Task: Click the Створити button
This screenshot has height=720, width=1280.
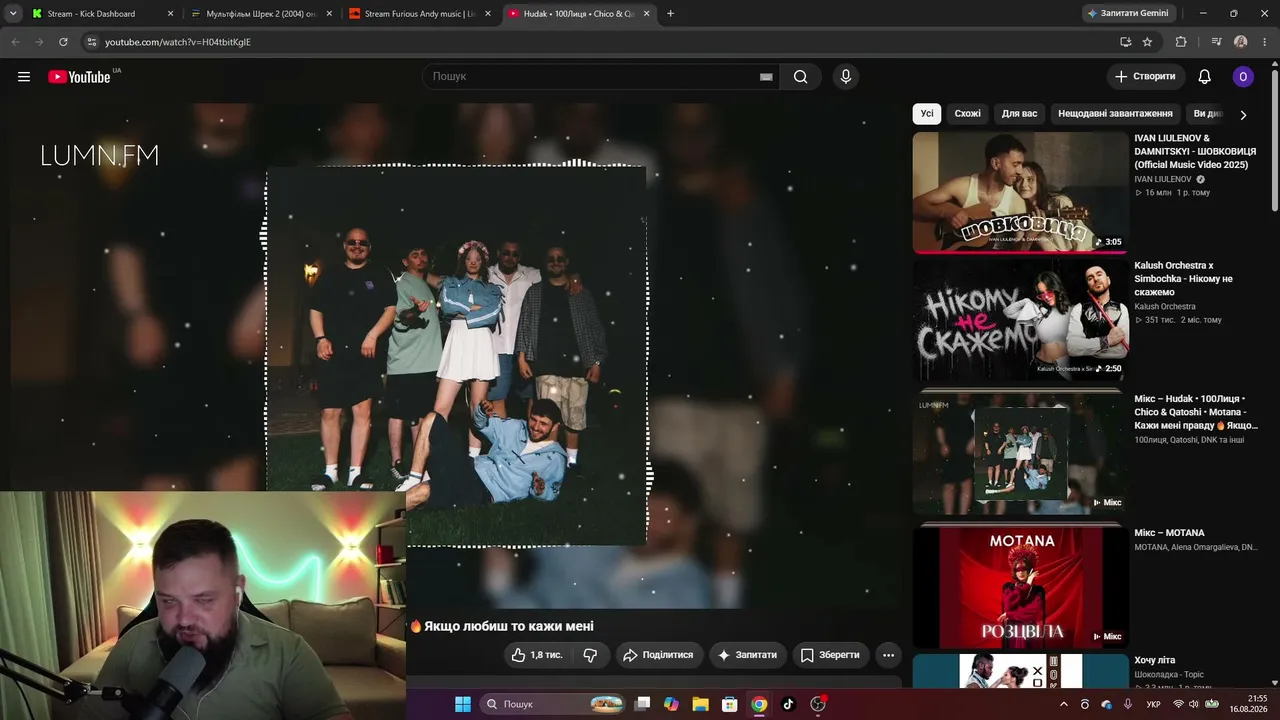Action: pyautogui.click(x=1146, y=77)
